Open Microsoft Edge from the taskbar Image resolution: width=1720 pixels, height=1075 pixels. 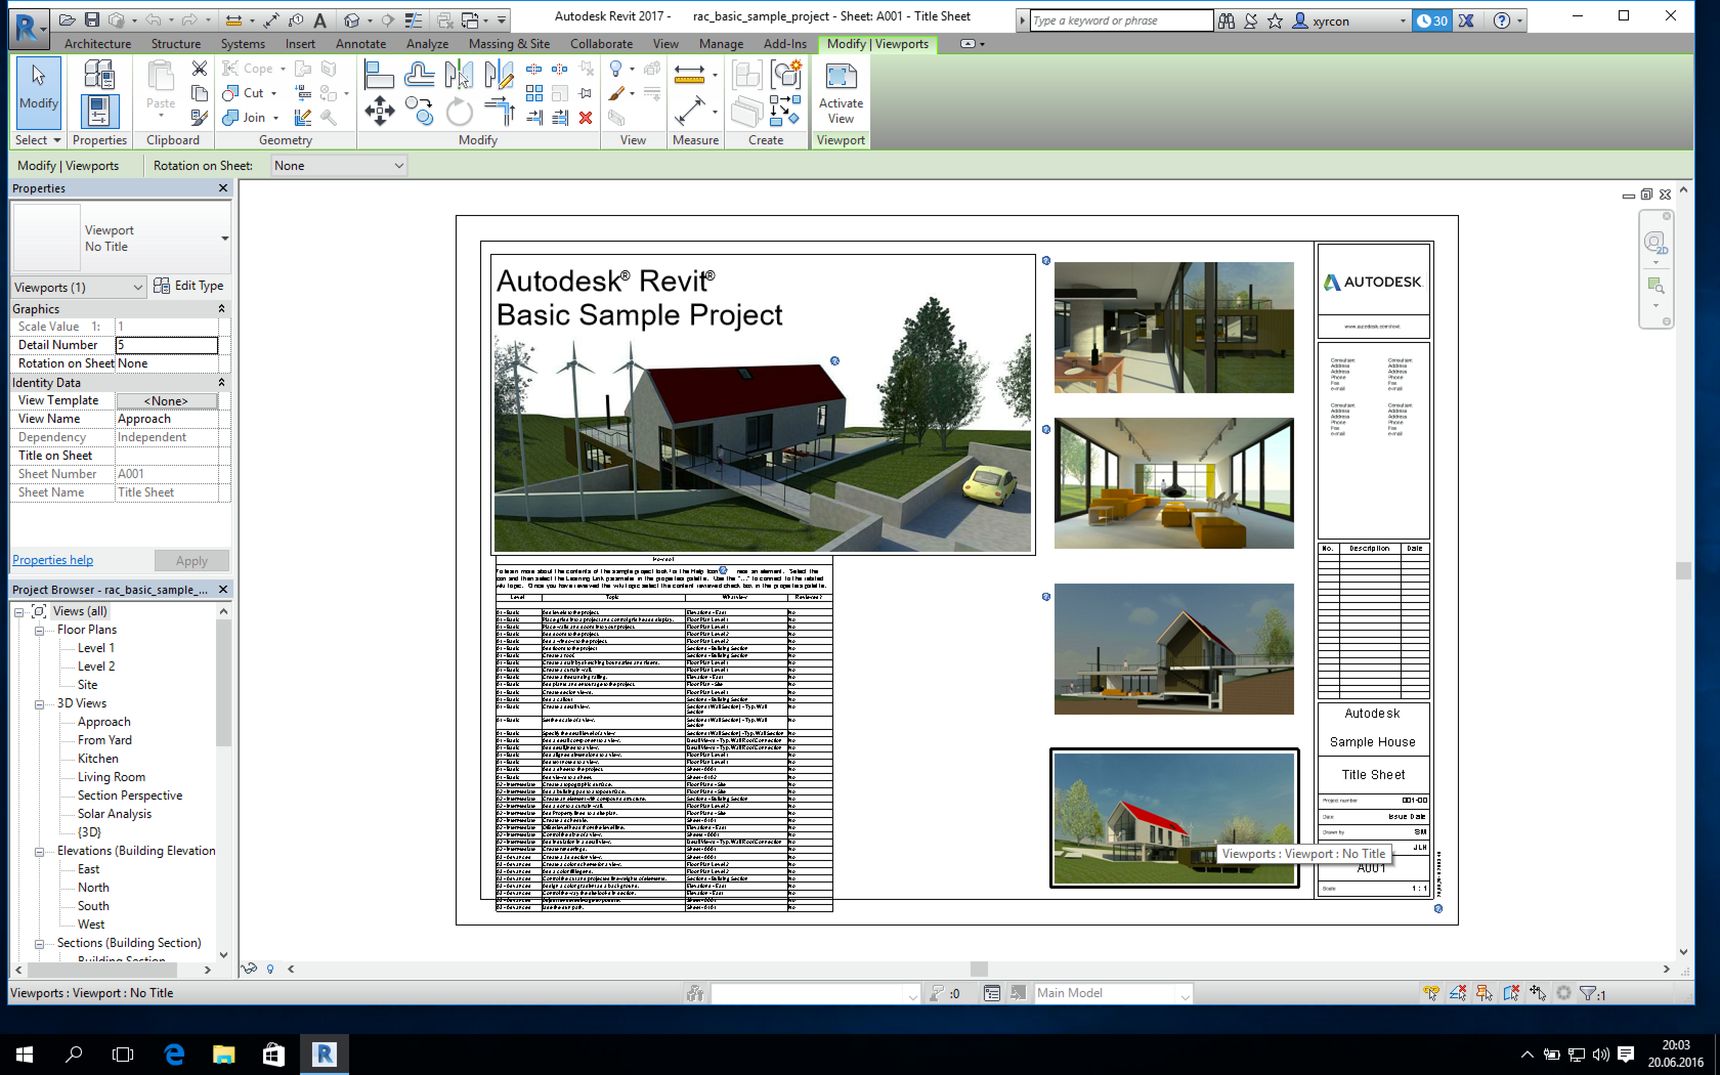coord(174,1054)
